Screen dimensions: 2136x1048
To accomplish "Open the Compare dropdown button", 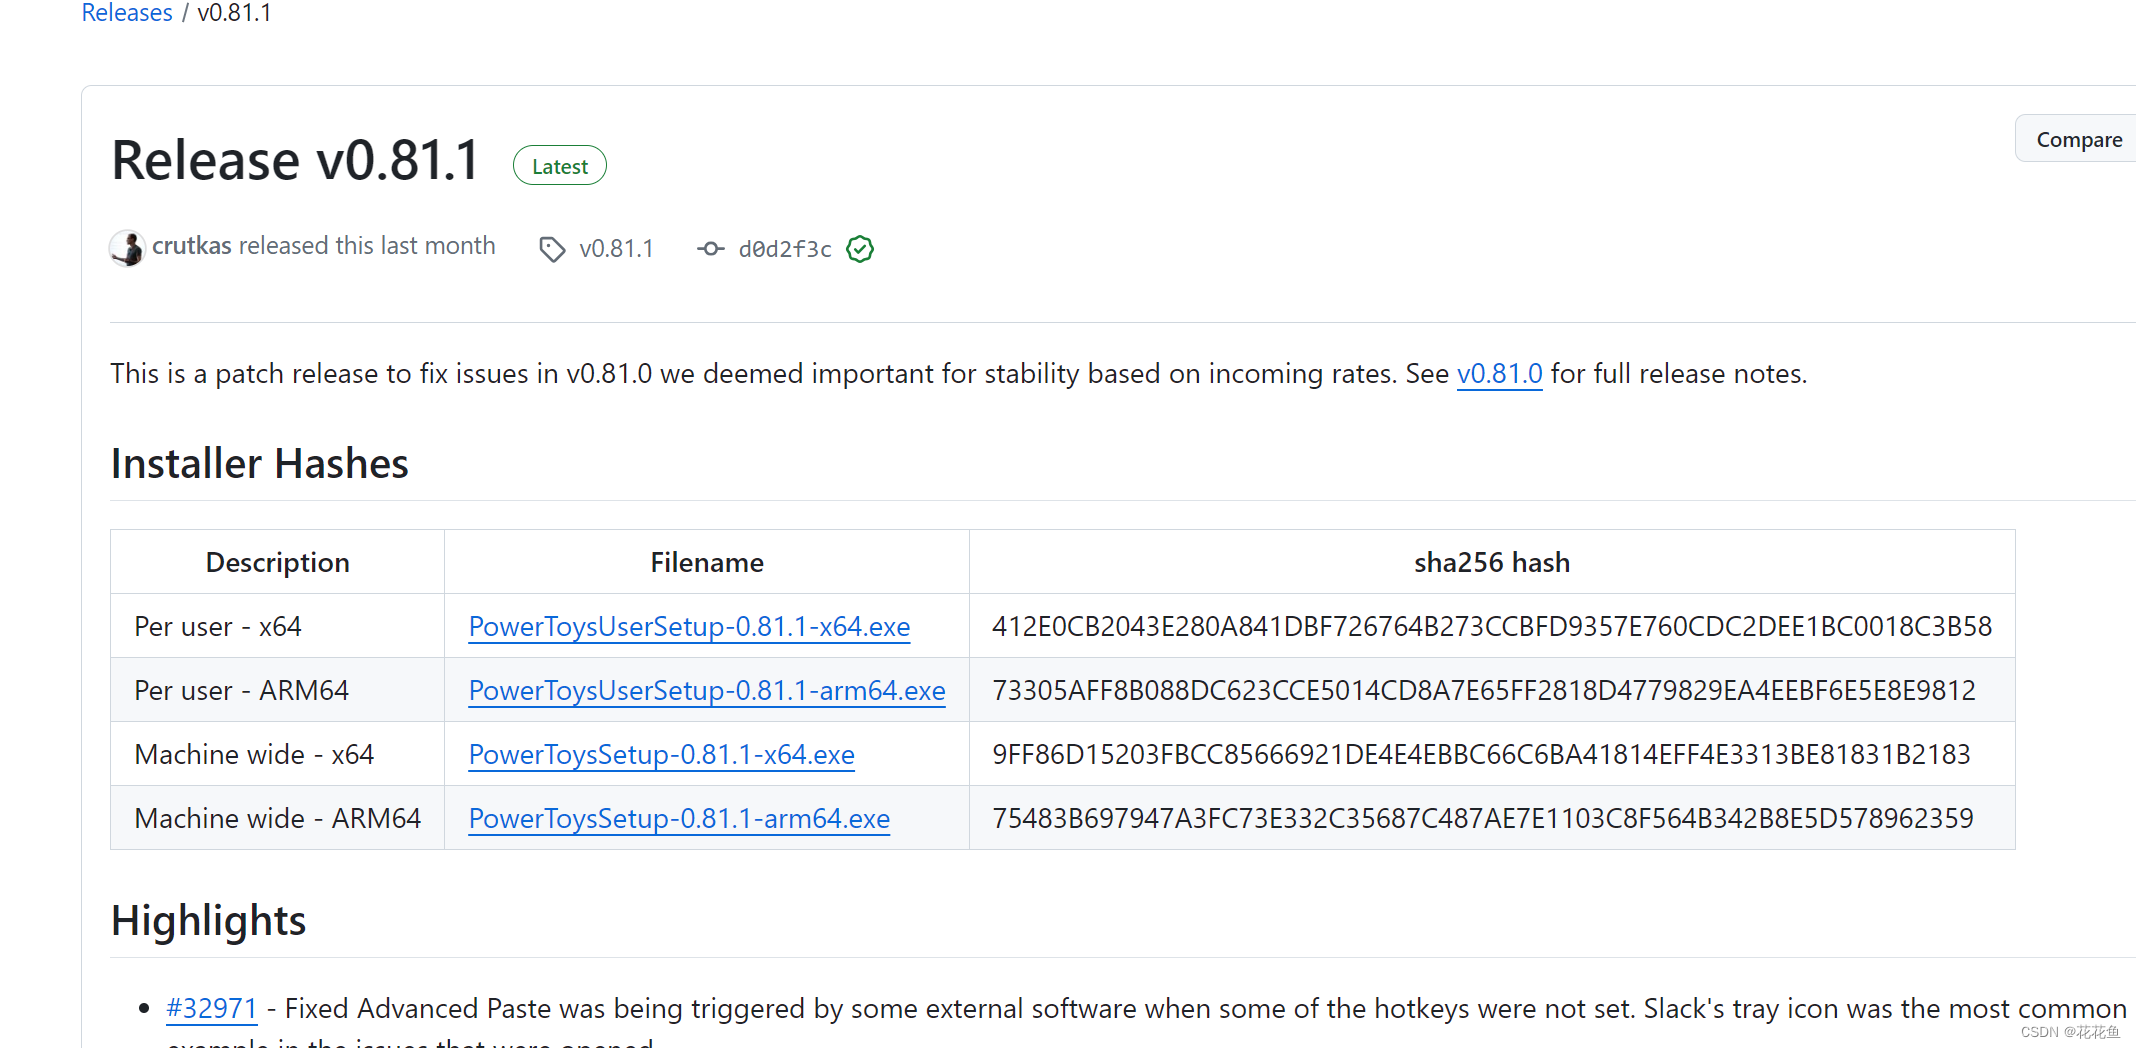I will coord(2078,139).
